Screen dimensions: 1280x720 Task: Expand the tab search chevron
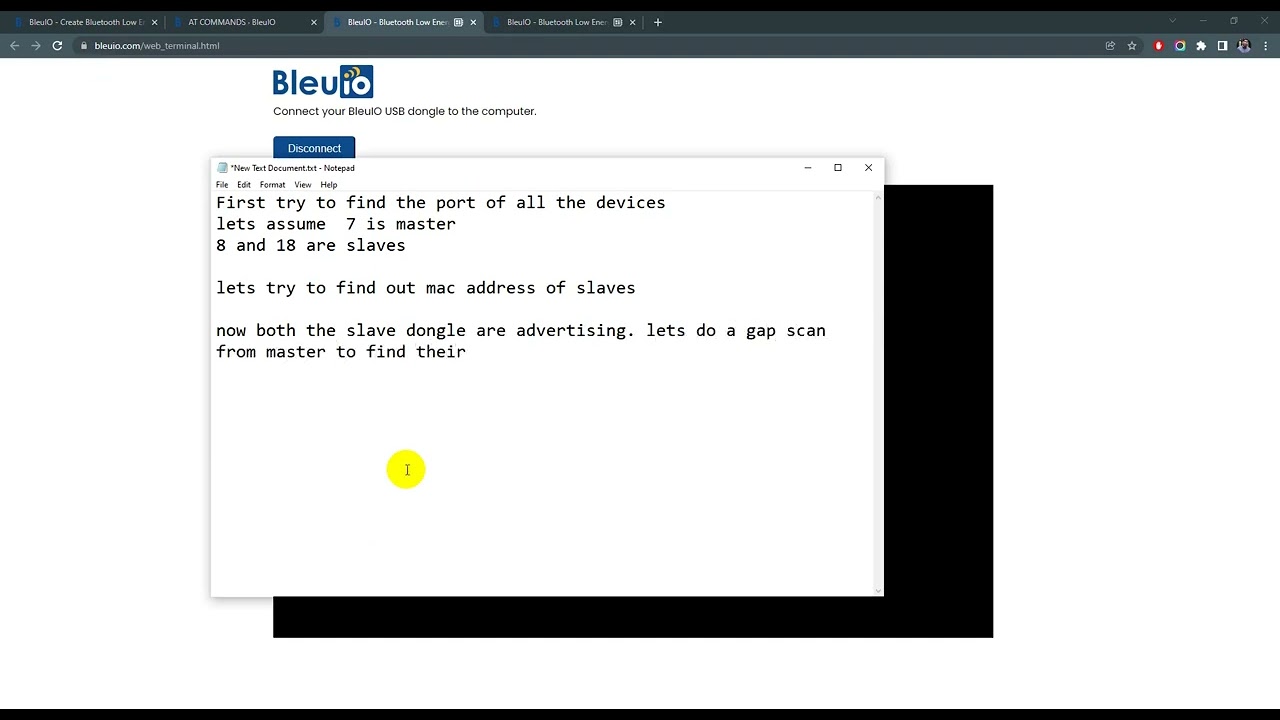click(1173, 21)
